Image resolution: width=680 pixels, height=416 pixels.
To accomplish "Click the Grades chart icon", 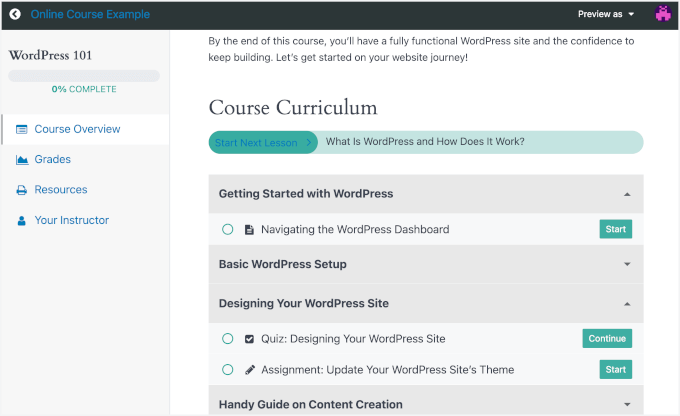I will 22,160.
